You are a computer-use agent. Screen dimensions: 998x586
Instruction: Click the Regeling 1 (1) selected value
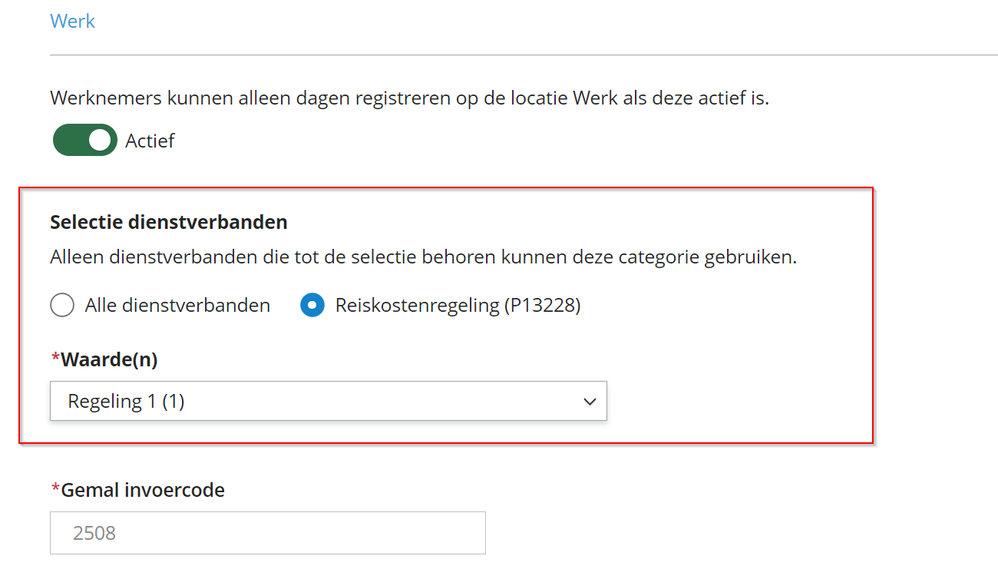click(x=126, y=401)
